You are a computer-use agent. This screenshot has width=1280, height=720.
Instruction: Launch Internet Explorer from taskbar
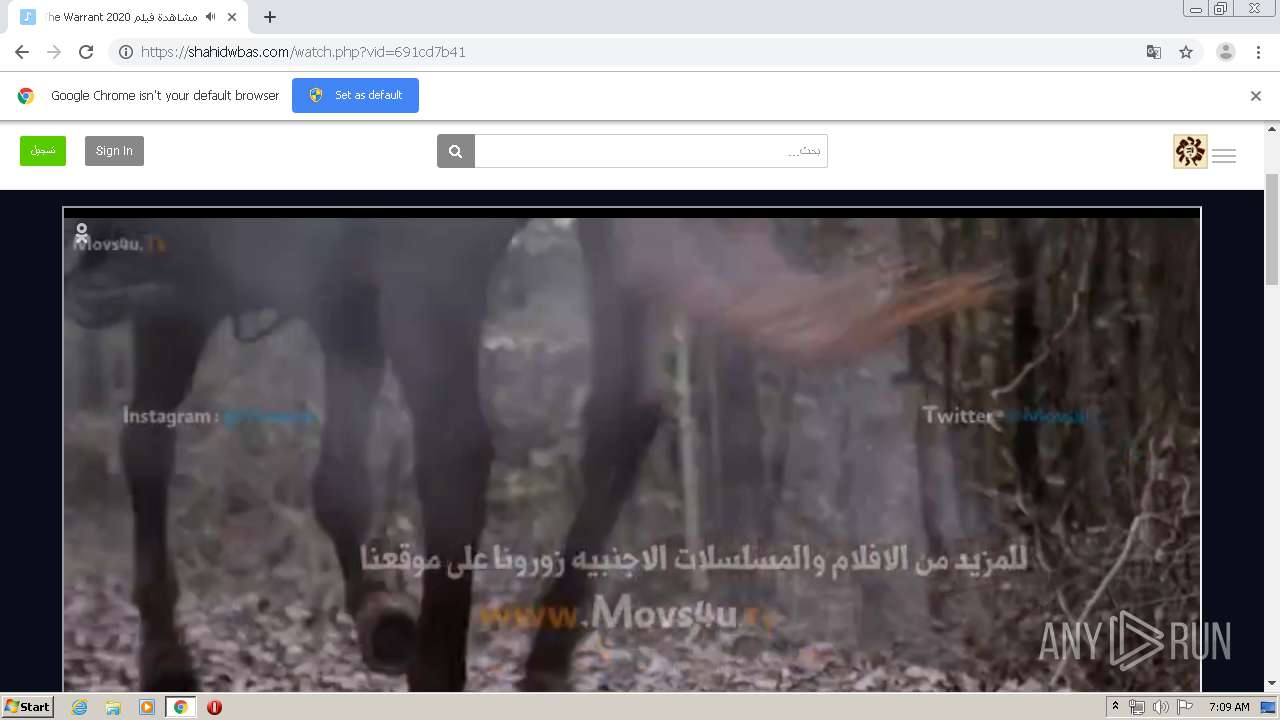(x=80, y=707)
